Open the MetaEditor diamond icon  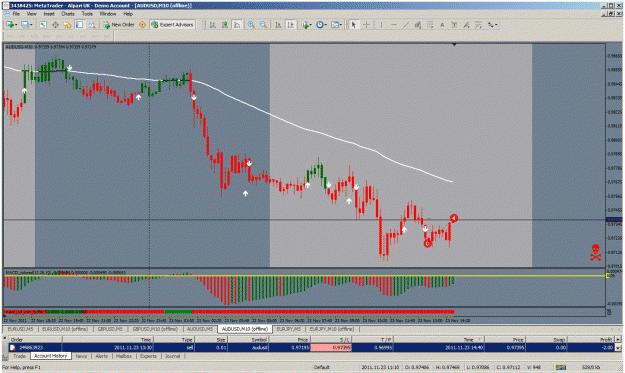coord(142,25)
